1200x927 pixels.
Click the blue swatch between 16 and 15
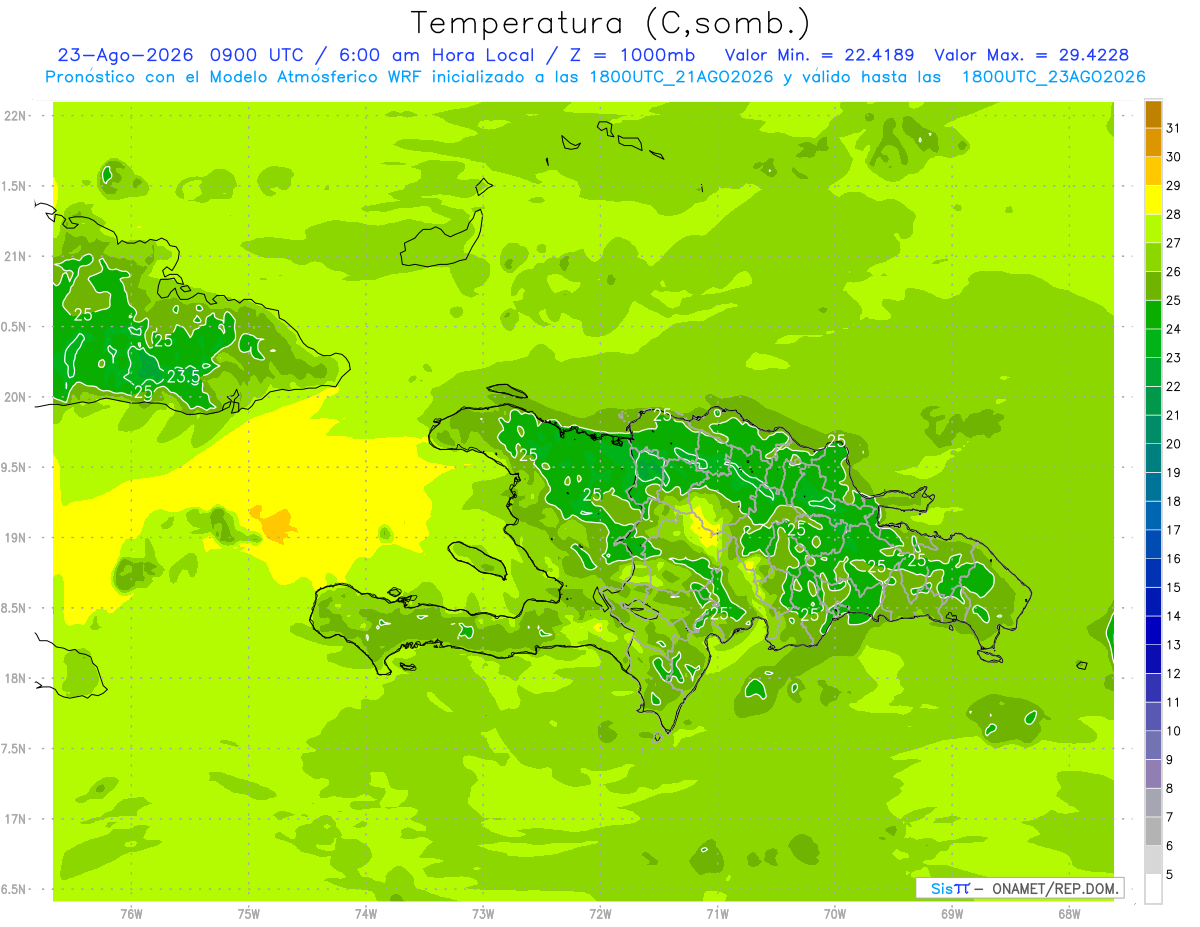[1153, 573]
